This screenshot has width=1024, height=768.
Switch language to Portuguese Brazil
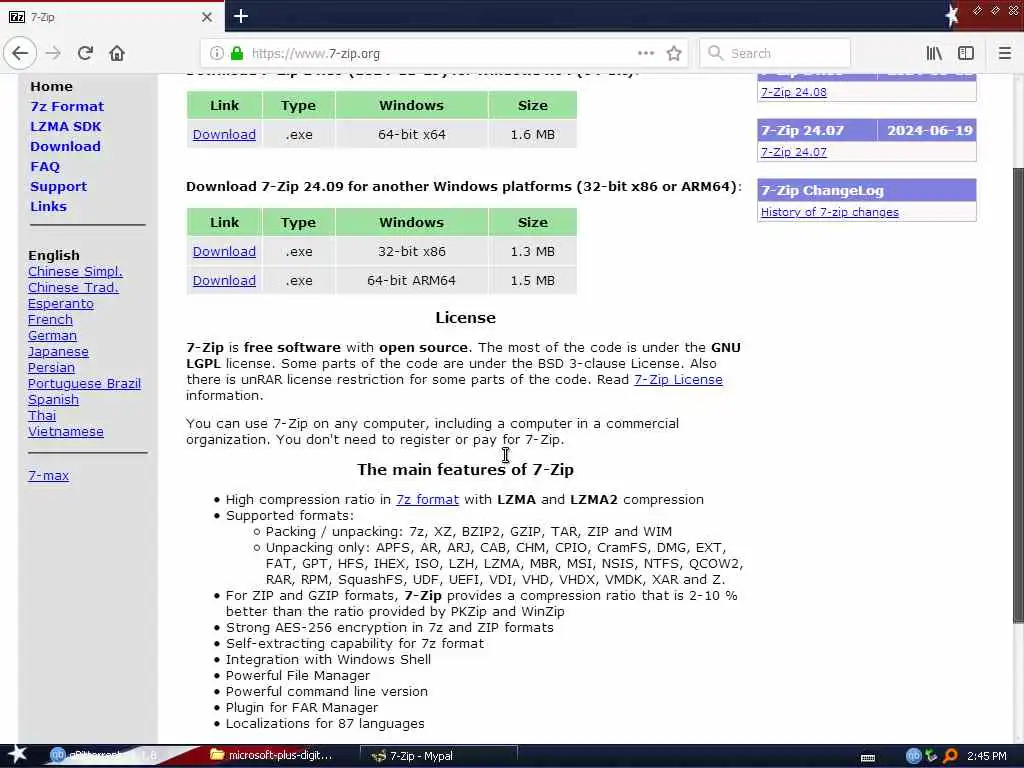click(x=84, y=383)
